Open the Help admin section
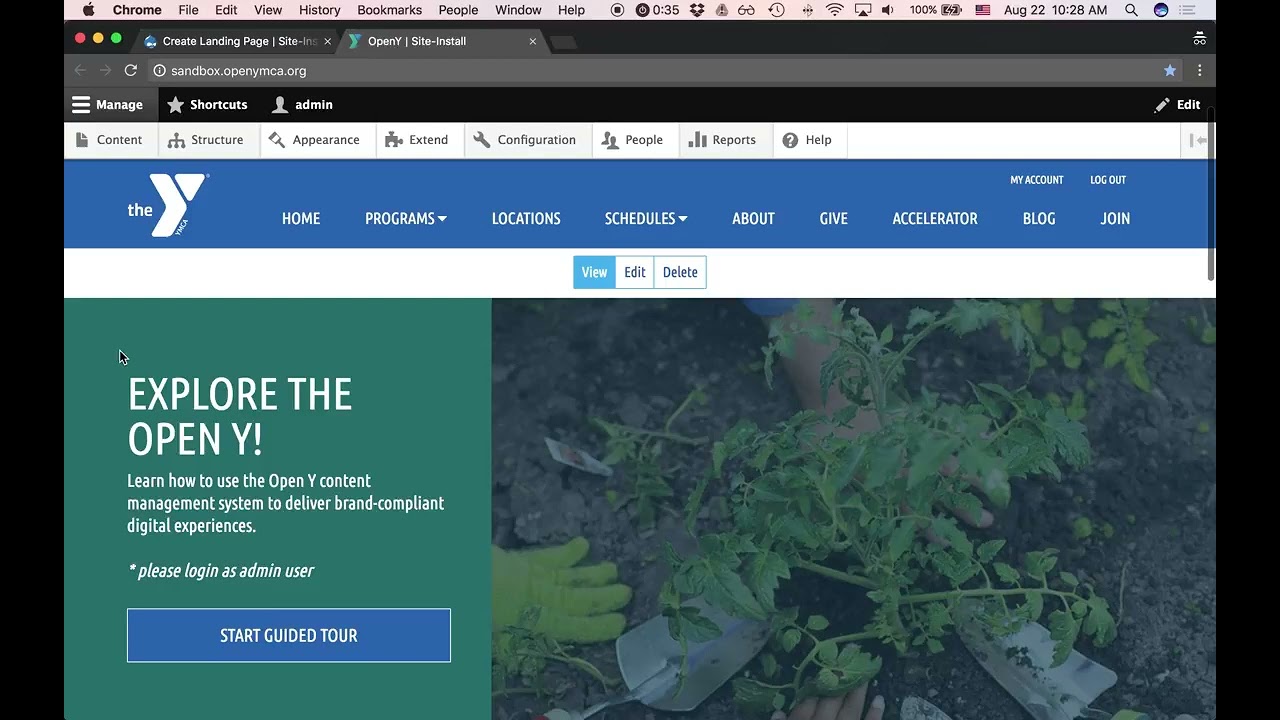This screenshot has height=720, width=1280. tap(807, 140)
